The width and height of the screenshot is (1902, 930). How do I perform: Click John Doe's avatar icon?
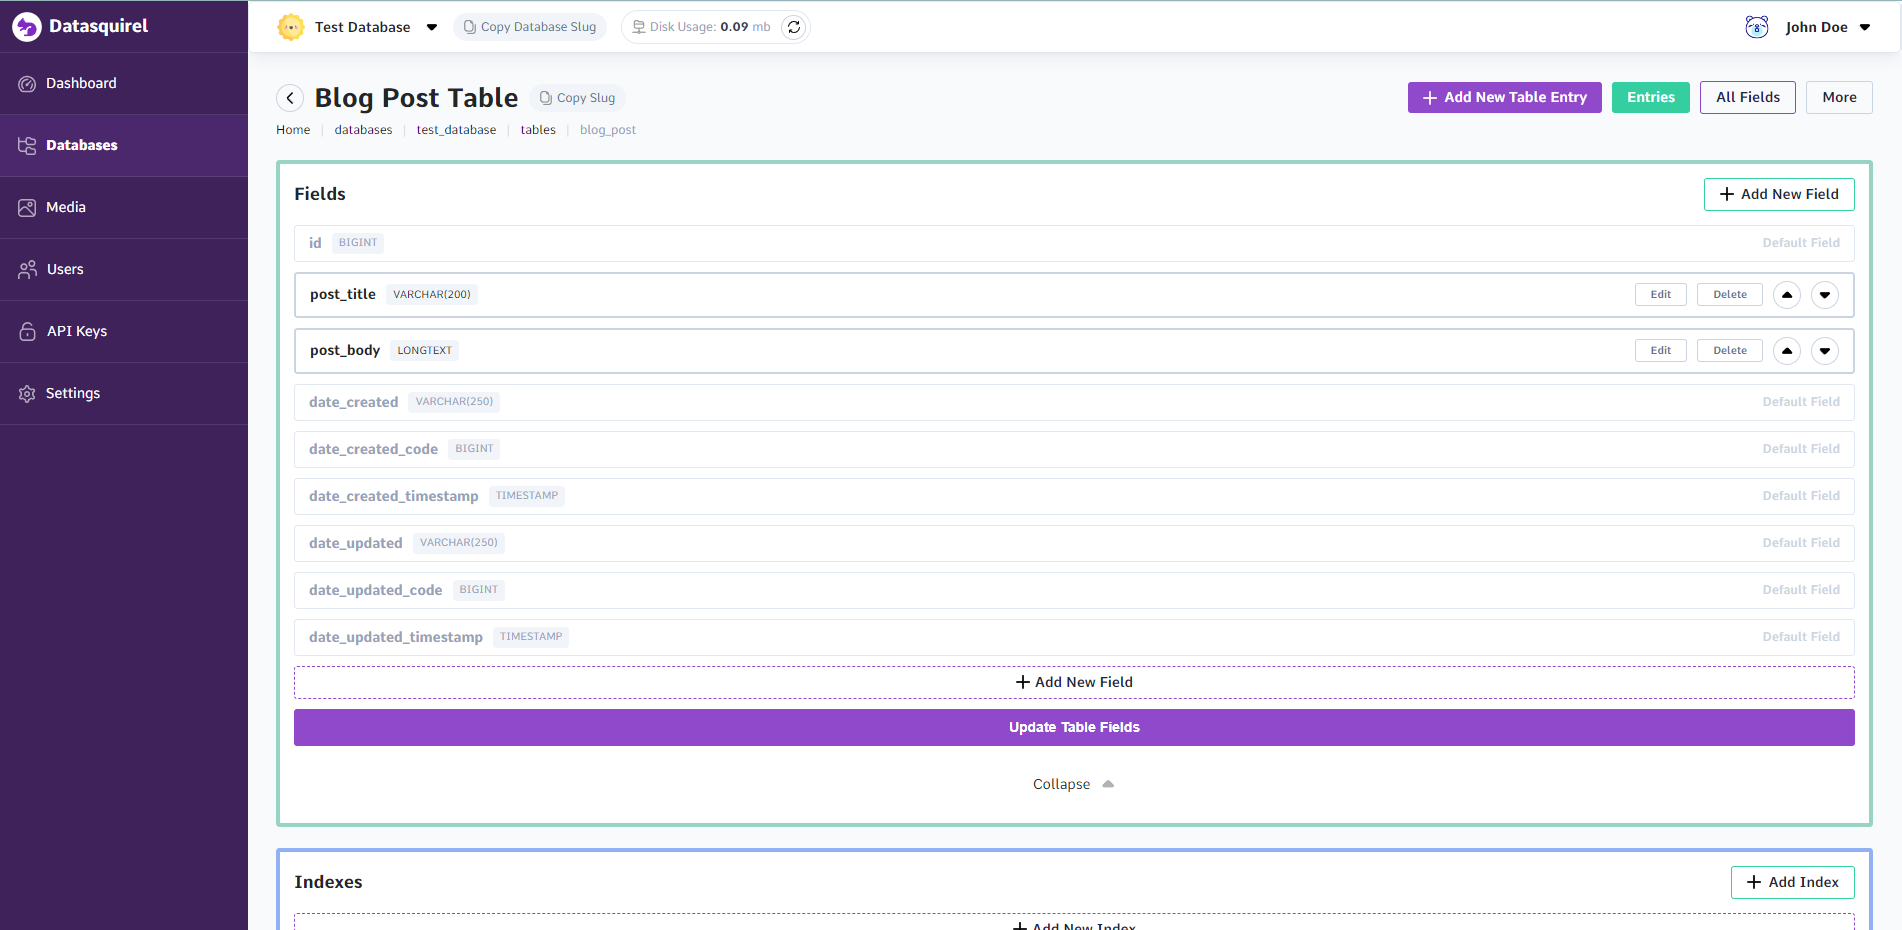click(1757, 27)
